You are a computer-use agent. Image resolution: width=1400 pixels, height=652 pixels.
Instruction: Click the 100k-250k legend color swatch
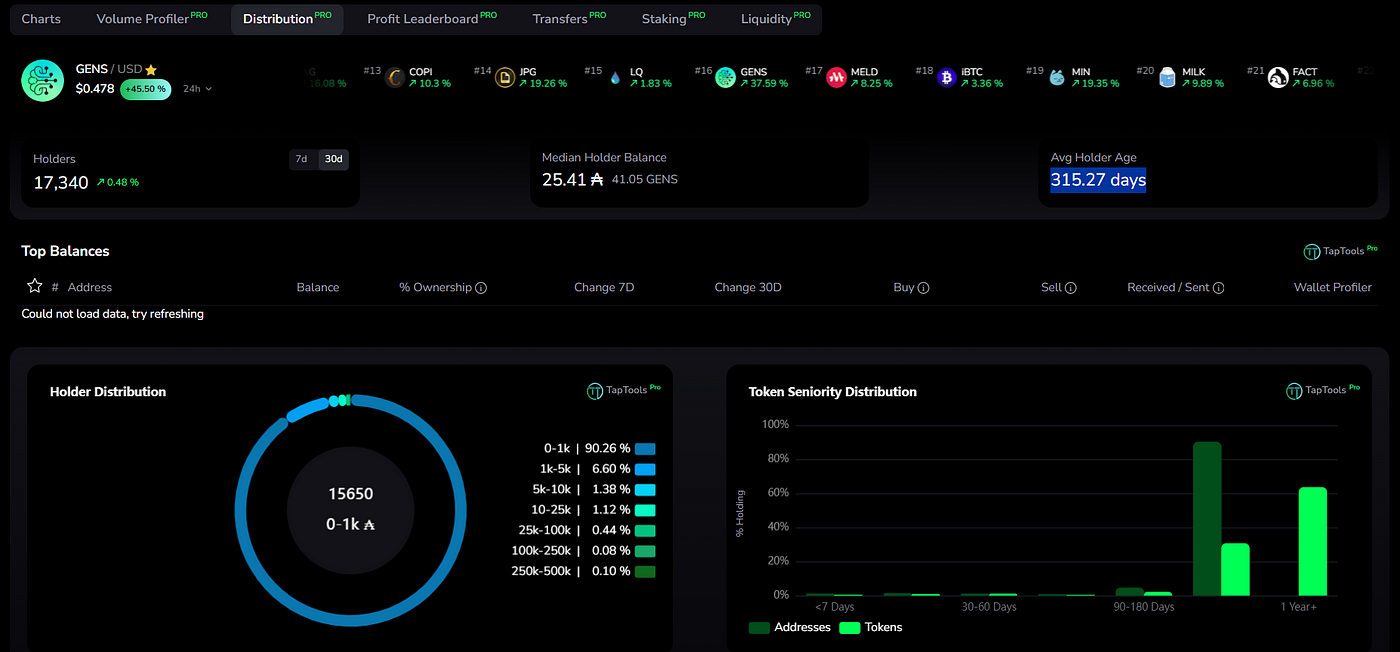click(x=645, y=551)
